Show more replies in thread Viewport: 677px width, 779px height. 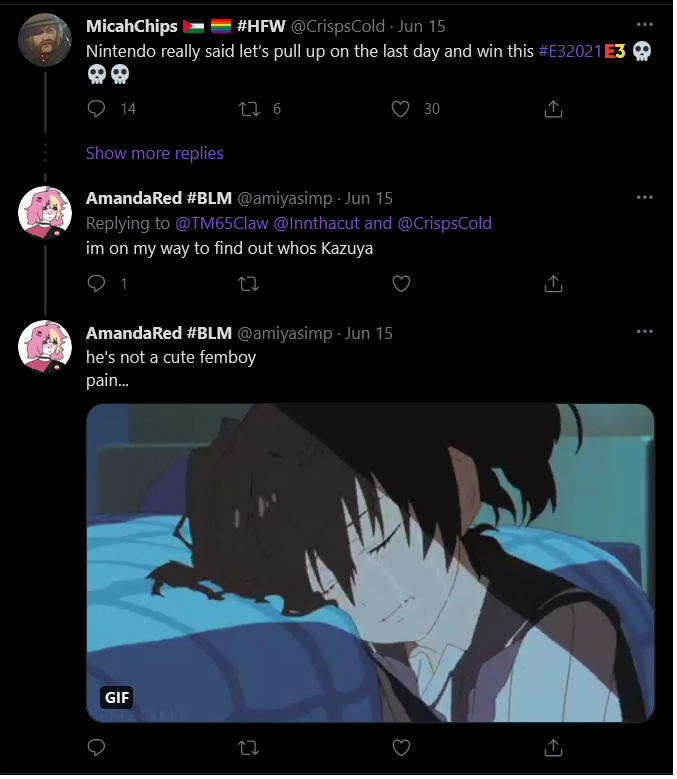click(154, 153)
